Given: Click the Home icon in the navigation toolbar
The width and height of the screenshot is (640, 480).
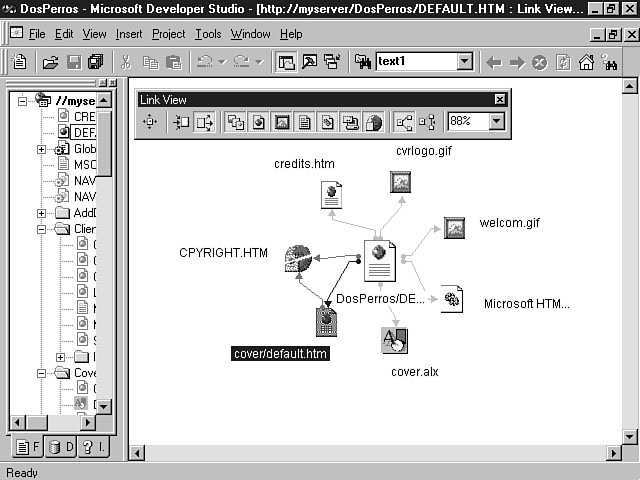Looking at the screenshot, I should pyautogui.click(x=586, y=62).
